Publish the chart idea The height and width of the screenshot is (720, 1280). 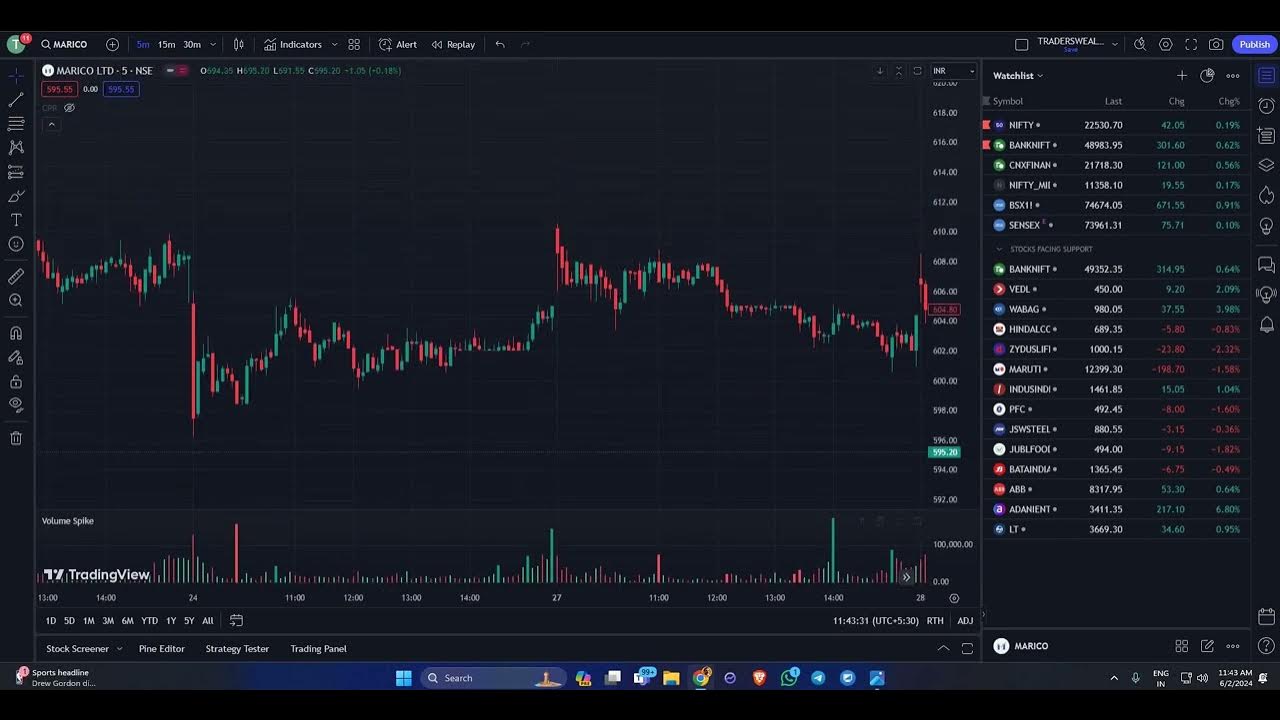(1254, 44)
